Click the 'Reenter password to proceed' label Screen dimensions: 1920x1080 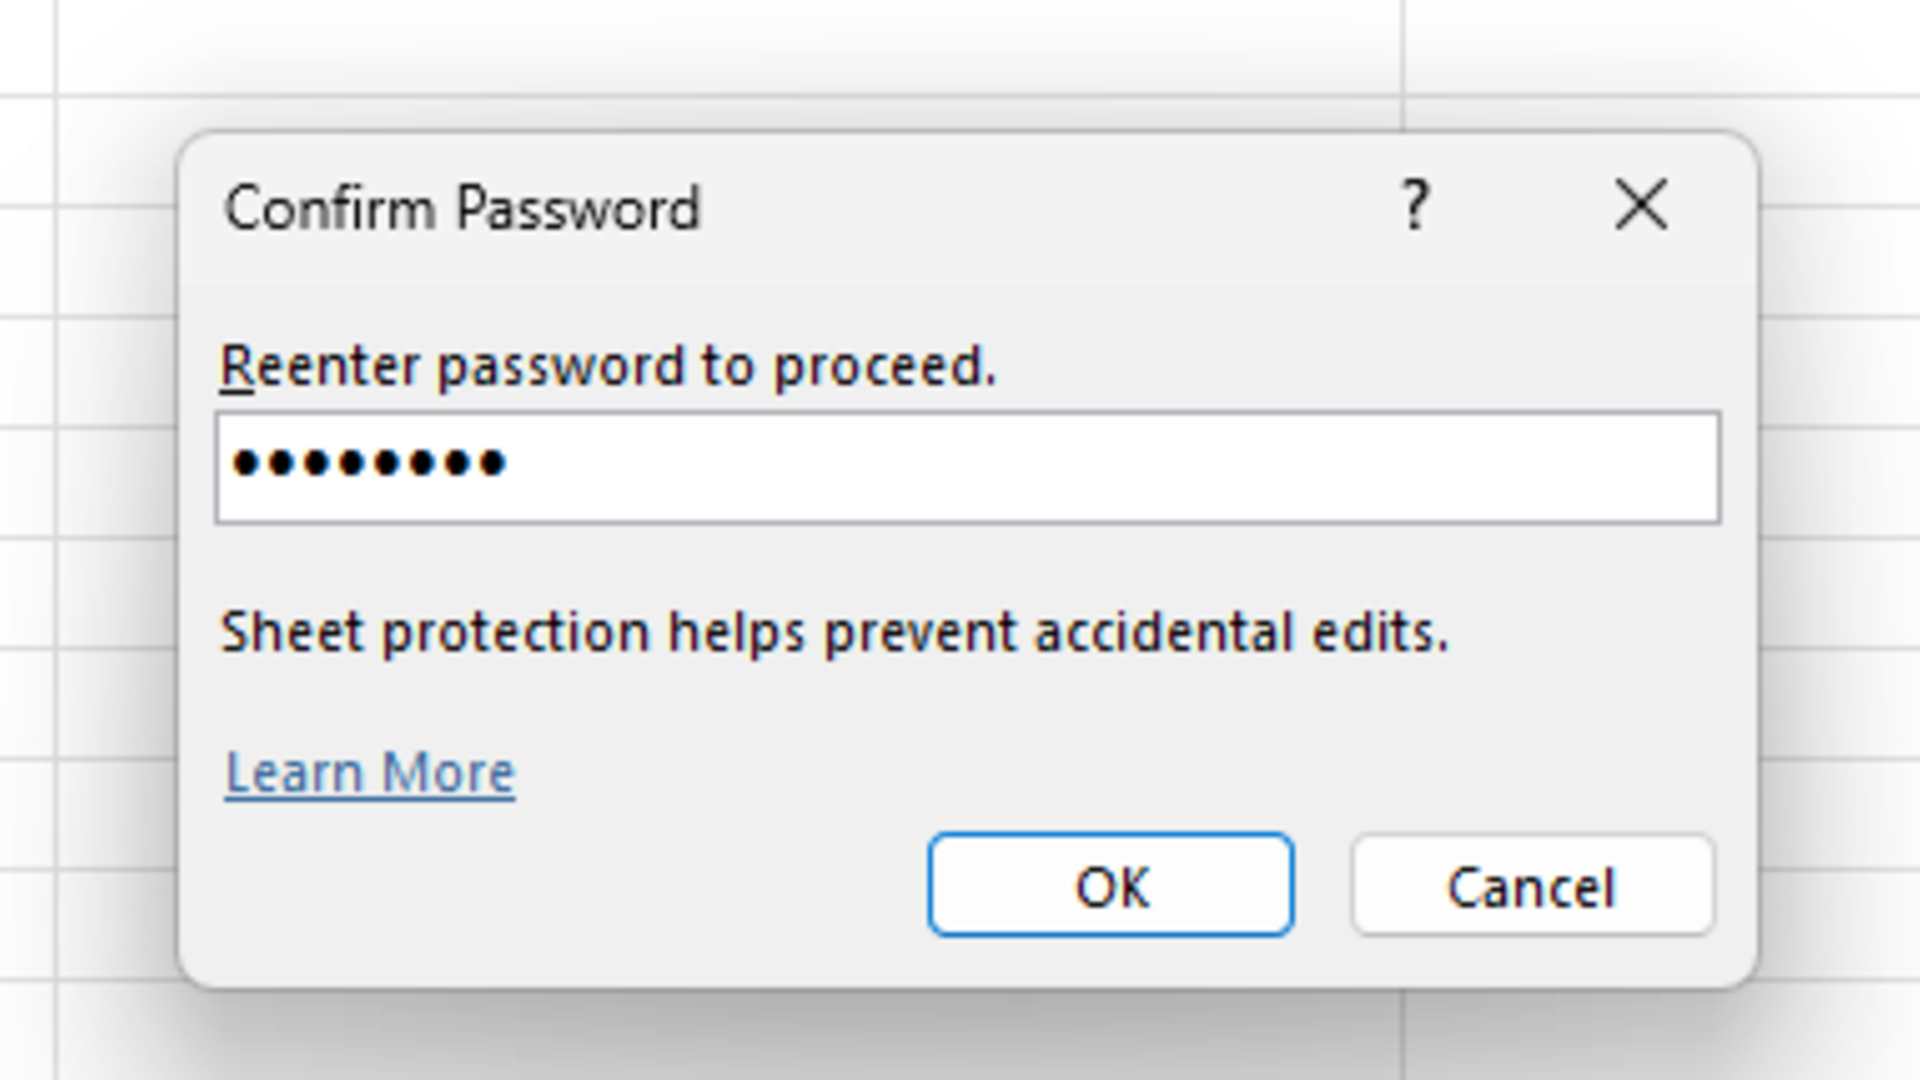[608, 366]
